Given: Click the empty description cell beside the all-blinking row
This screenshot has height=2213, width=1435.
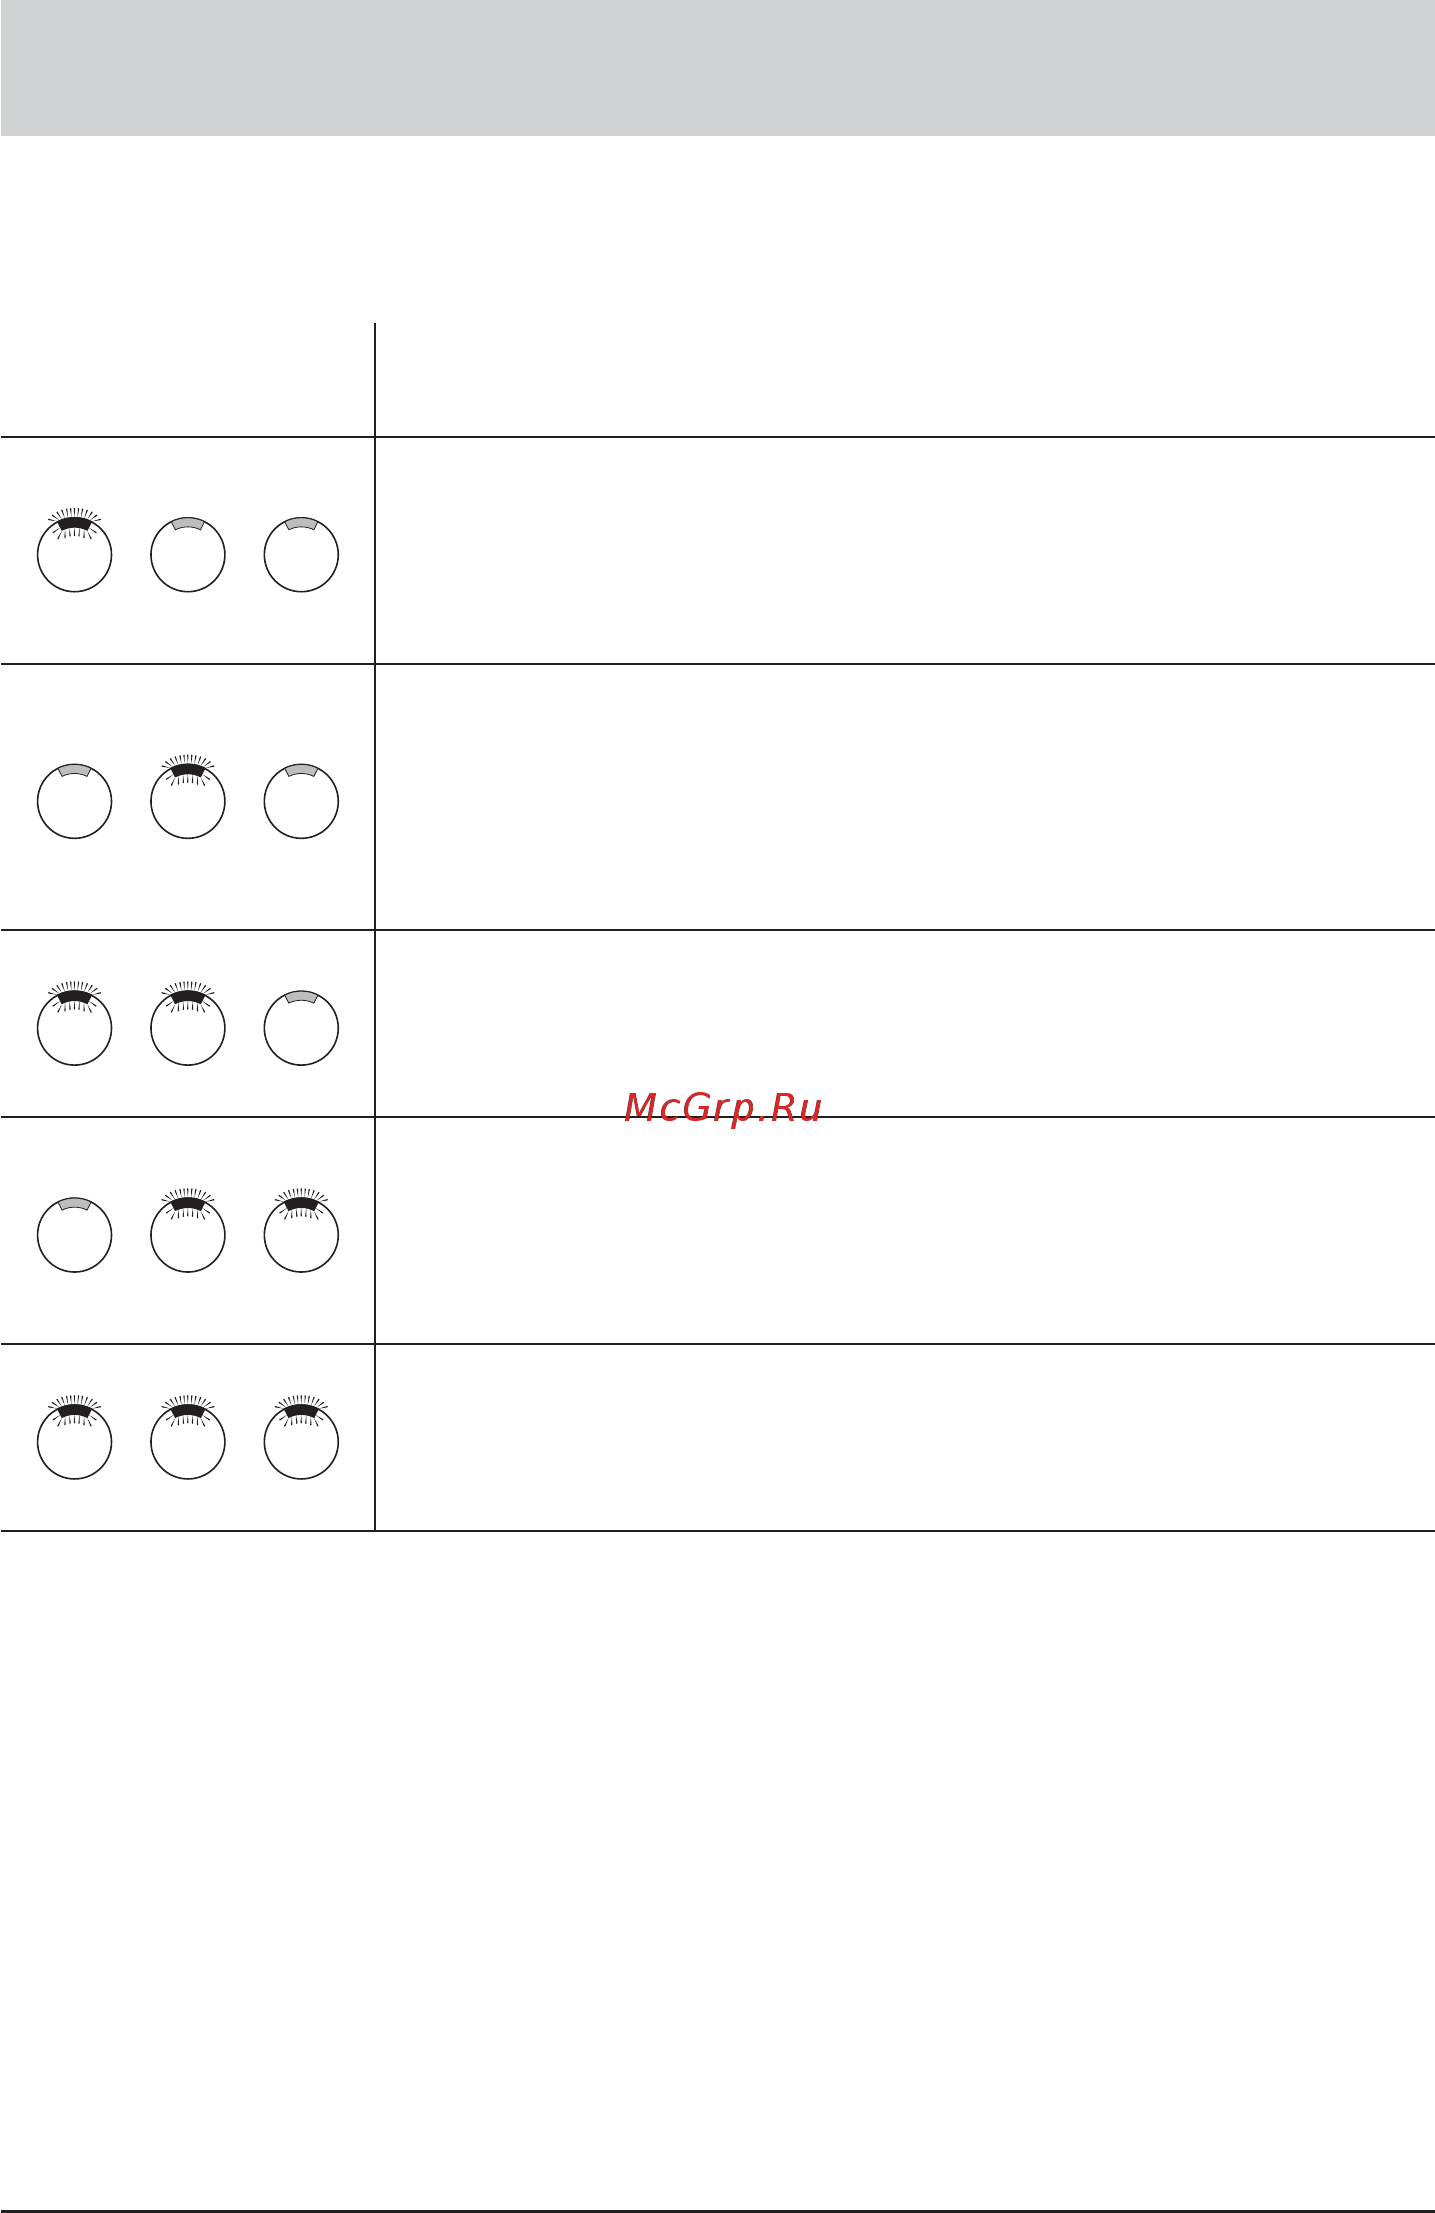Looking at the screenshot, I should (x=905, y=1437).
